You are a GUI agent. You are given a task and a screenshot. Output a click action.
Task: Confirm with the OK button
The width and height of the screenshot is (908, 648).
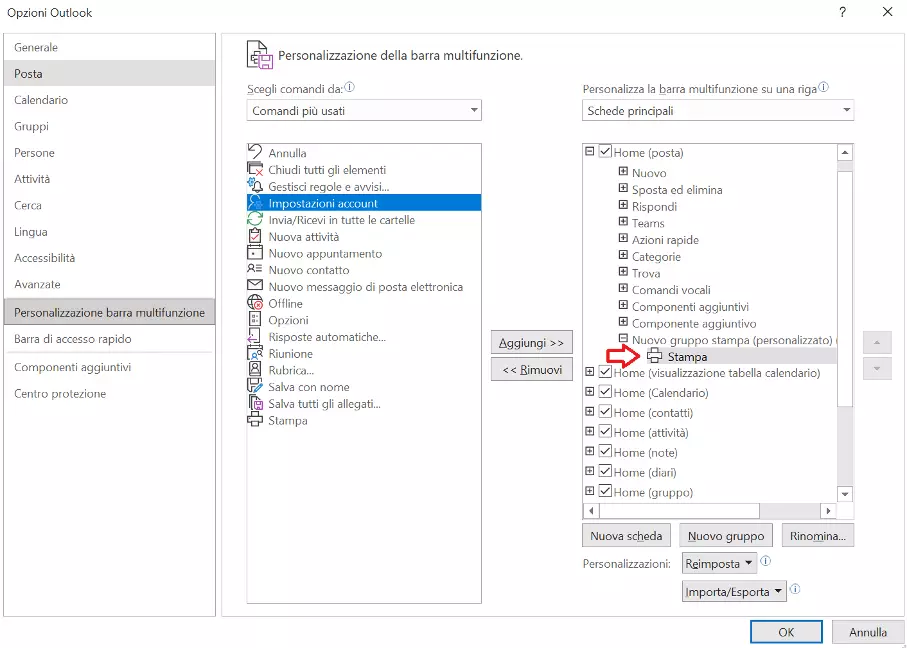tap(786, 632)
